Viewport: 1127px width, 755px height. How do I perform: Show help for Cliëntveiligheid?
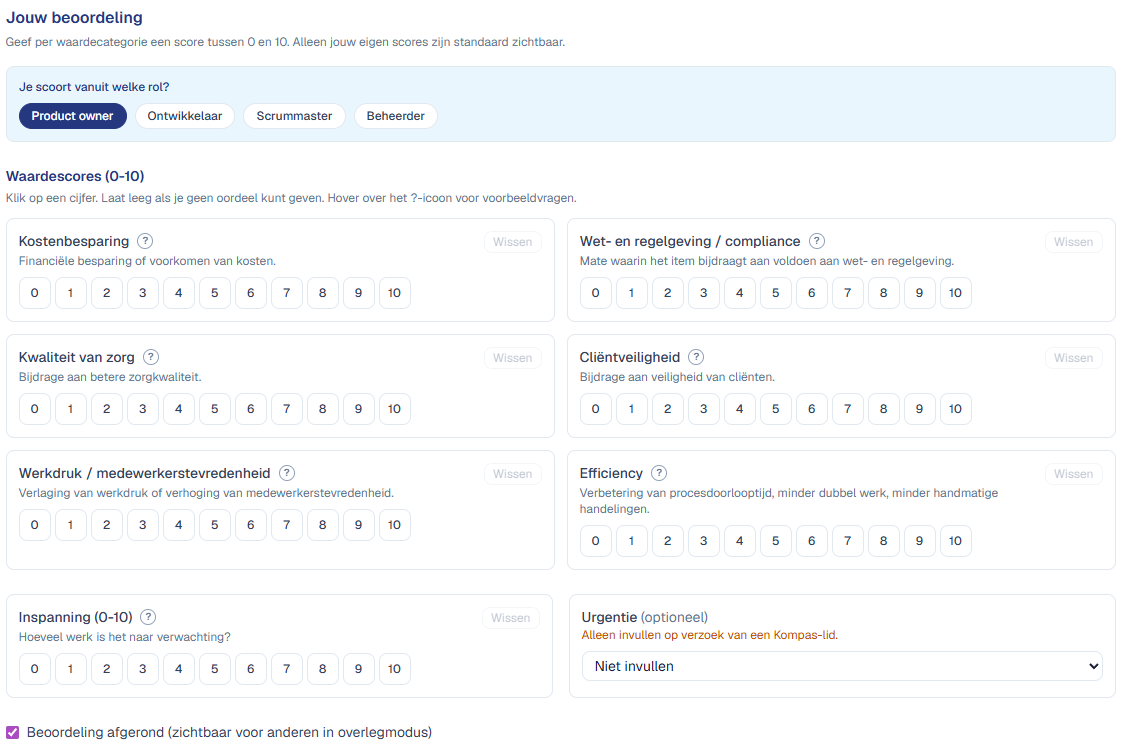pos(696,357)
